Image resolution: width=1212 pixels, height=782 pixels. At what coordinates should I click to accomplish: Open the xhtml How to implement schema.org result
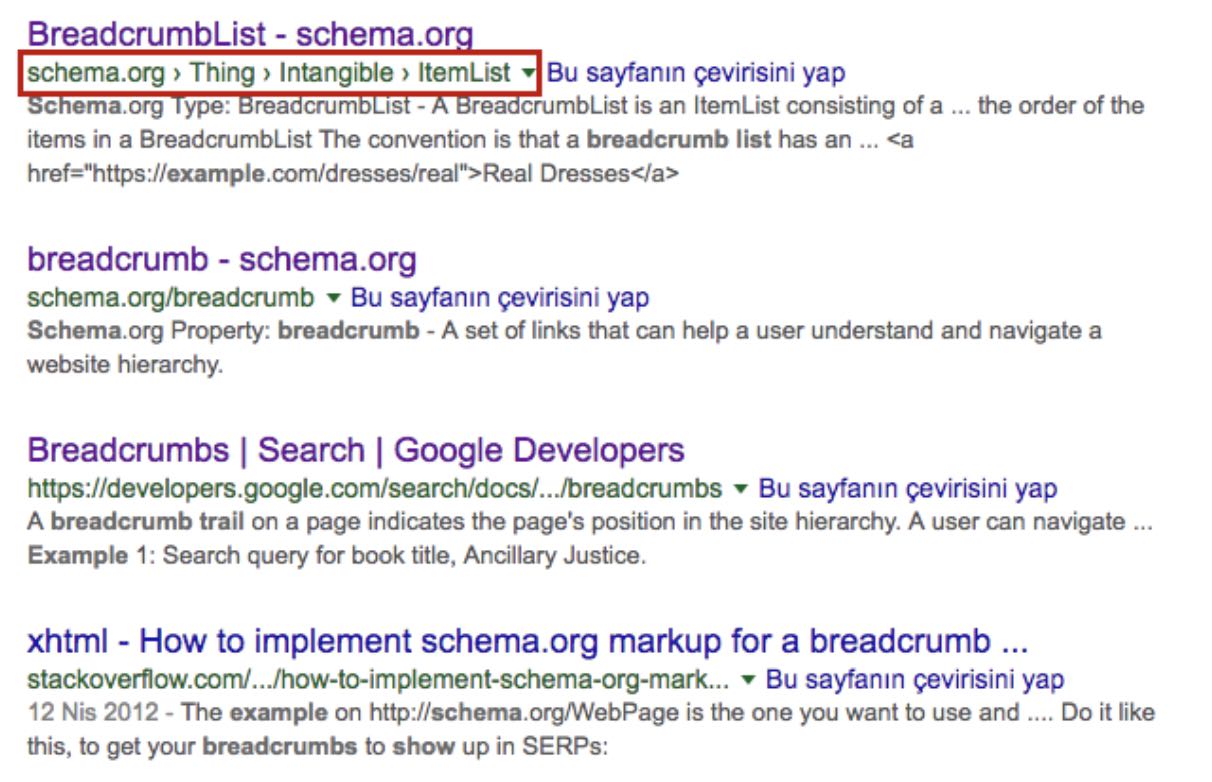point(527,641)
